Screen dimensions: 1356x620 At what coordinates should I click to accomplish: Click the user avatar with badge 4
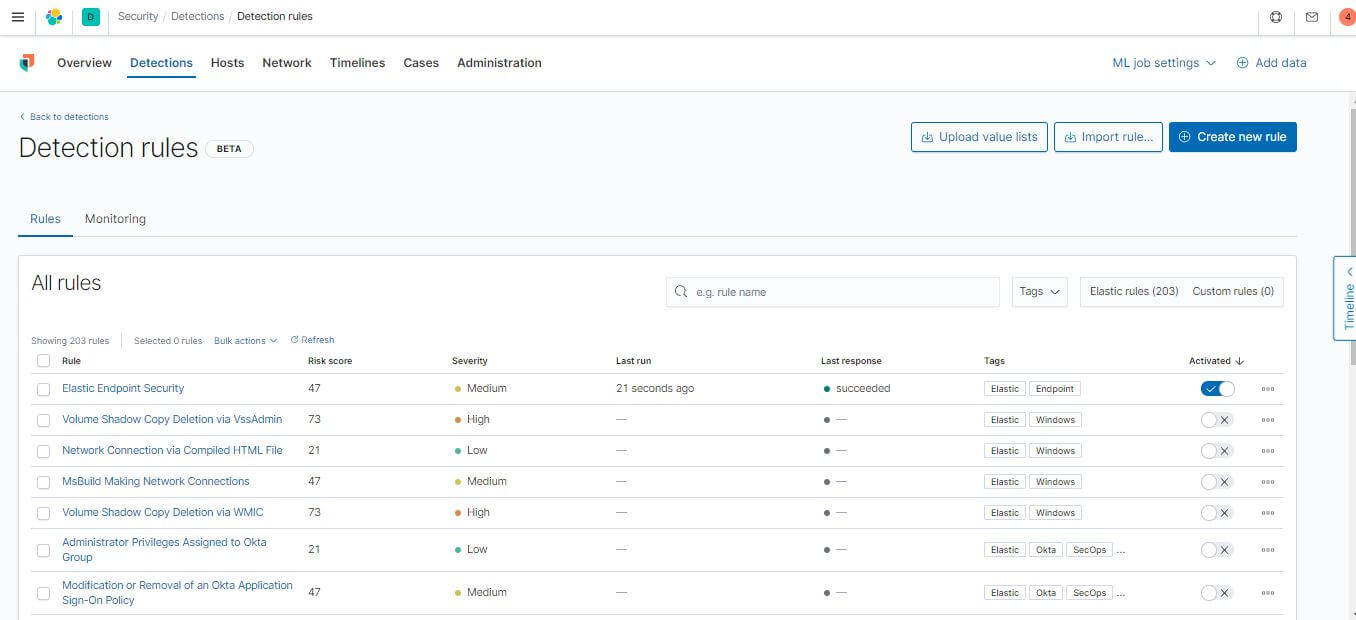(1344, 16)
